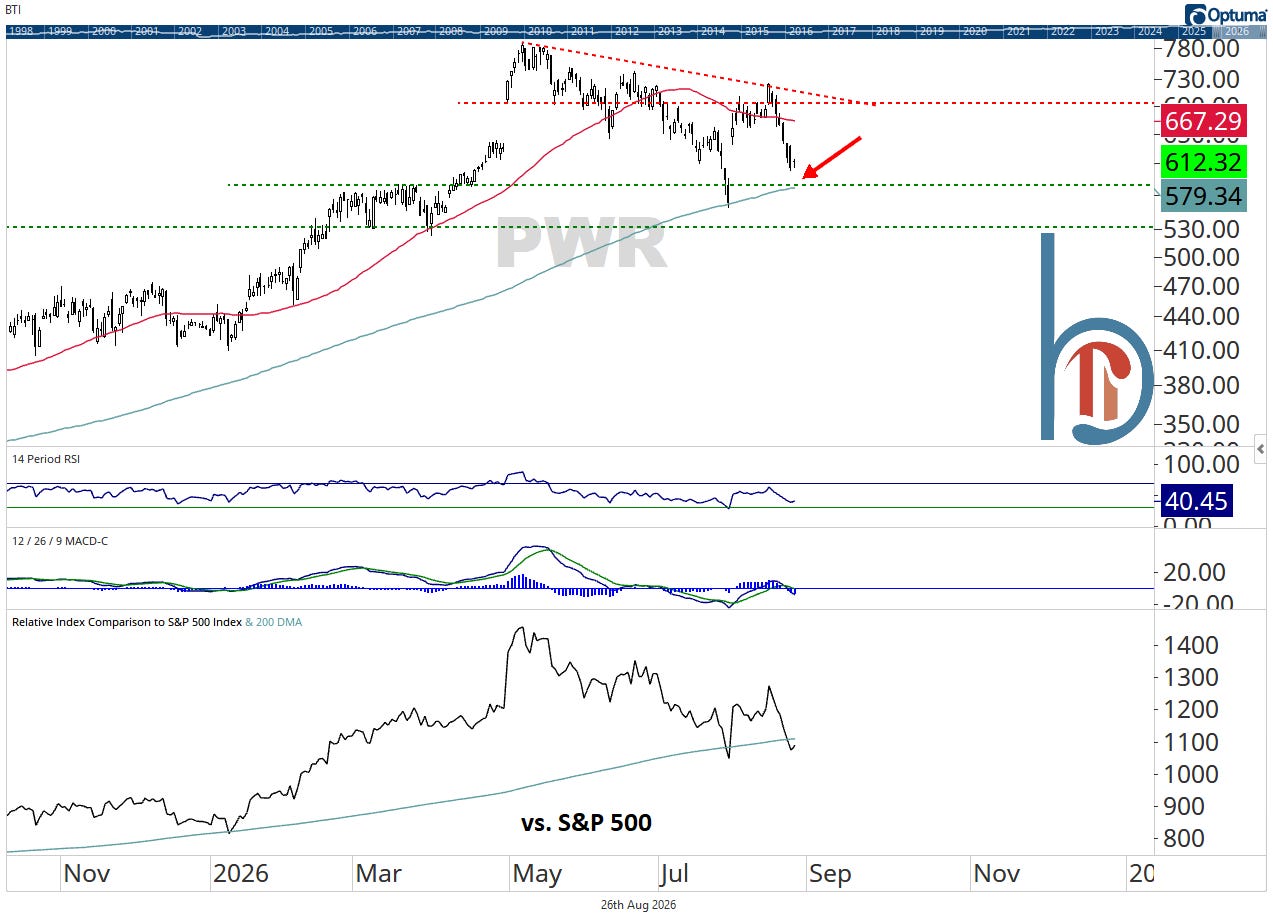
Task: Click the 470.00 price scale level
Action: pos(1200,285)
